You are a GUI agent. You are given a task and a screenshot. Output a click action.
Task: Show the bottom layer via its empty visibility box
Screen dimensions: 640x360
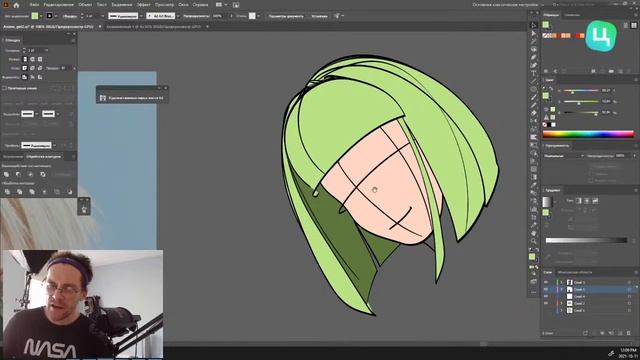pyautogui.click(x=546, y=310)
